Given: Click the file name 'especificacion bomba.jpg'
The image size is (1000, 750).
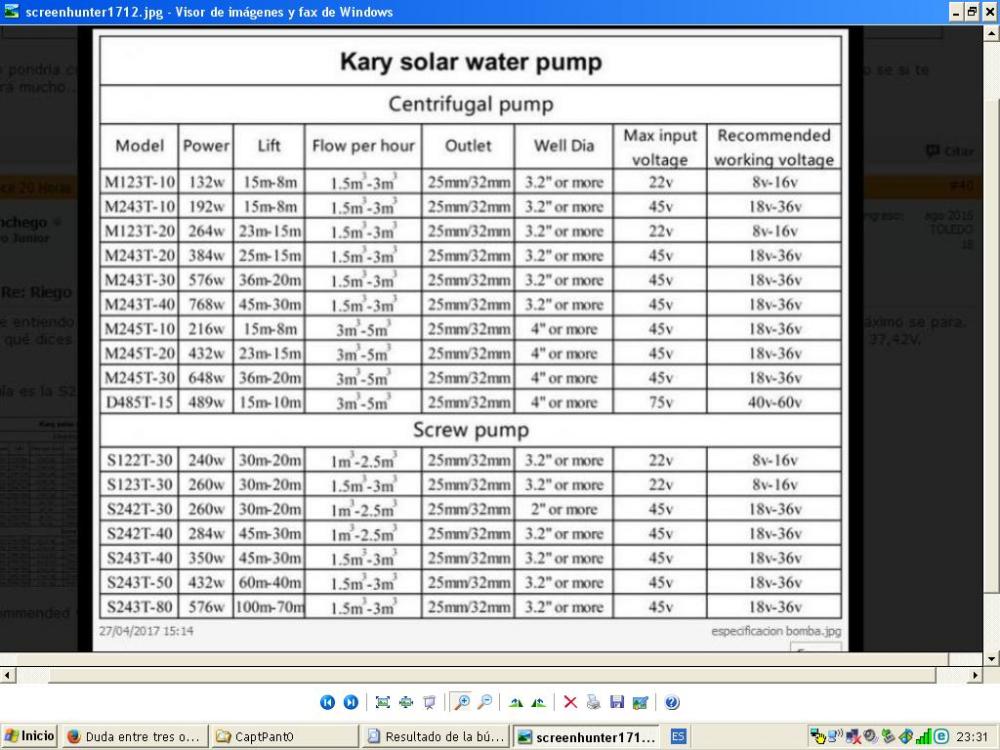Looking at the screenshot, I should tap(776, 631).
